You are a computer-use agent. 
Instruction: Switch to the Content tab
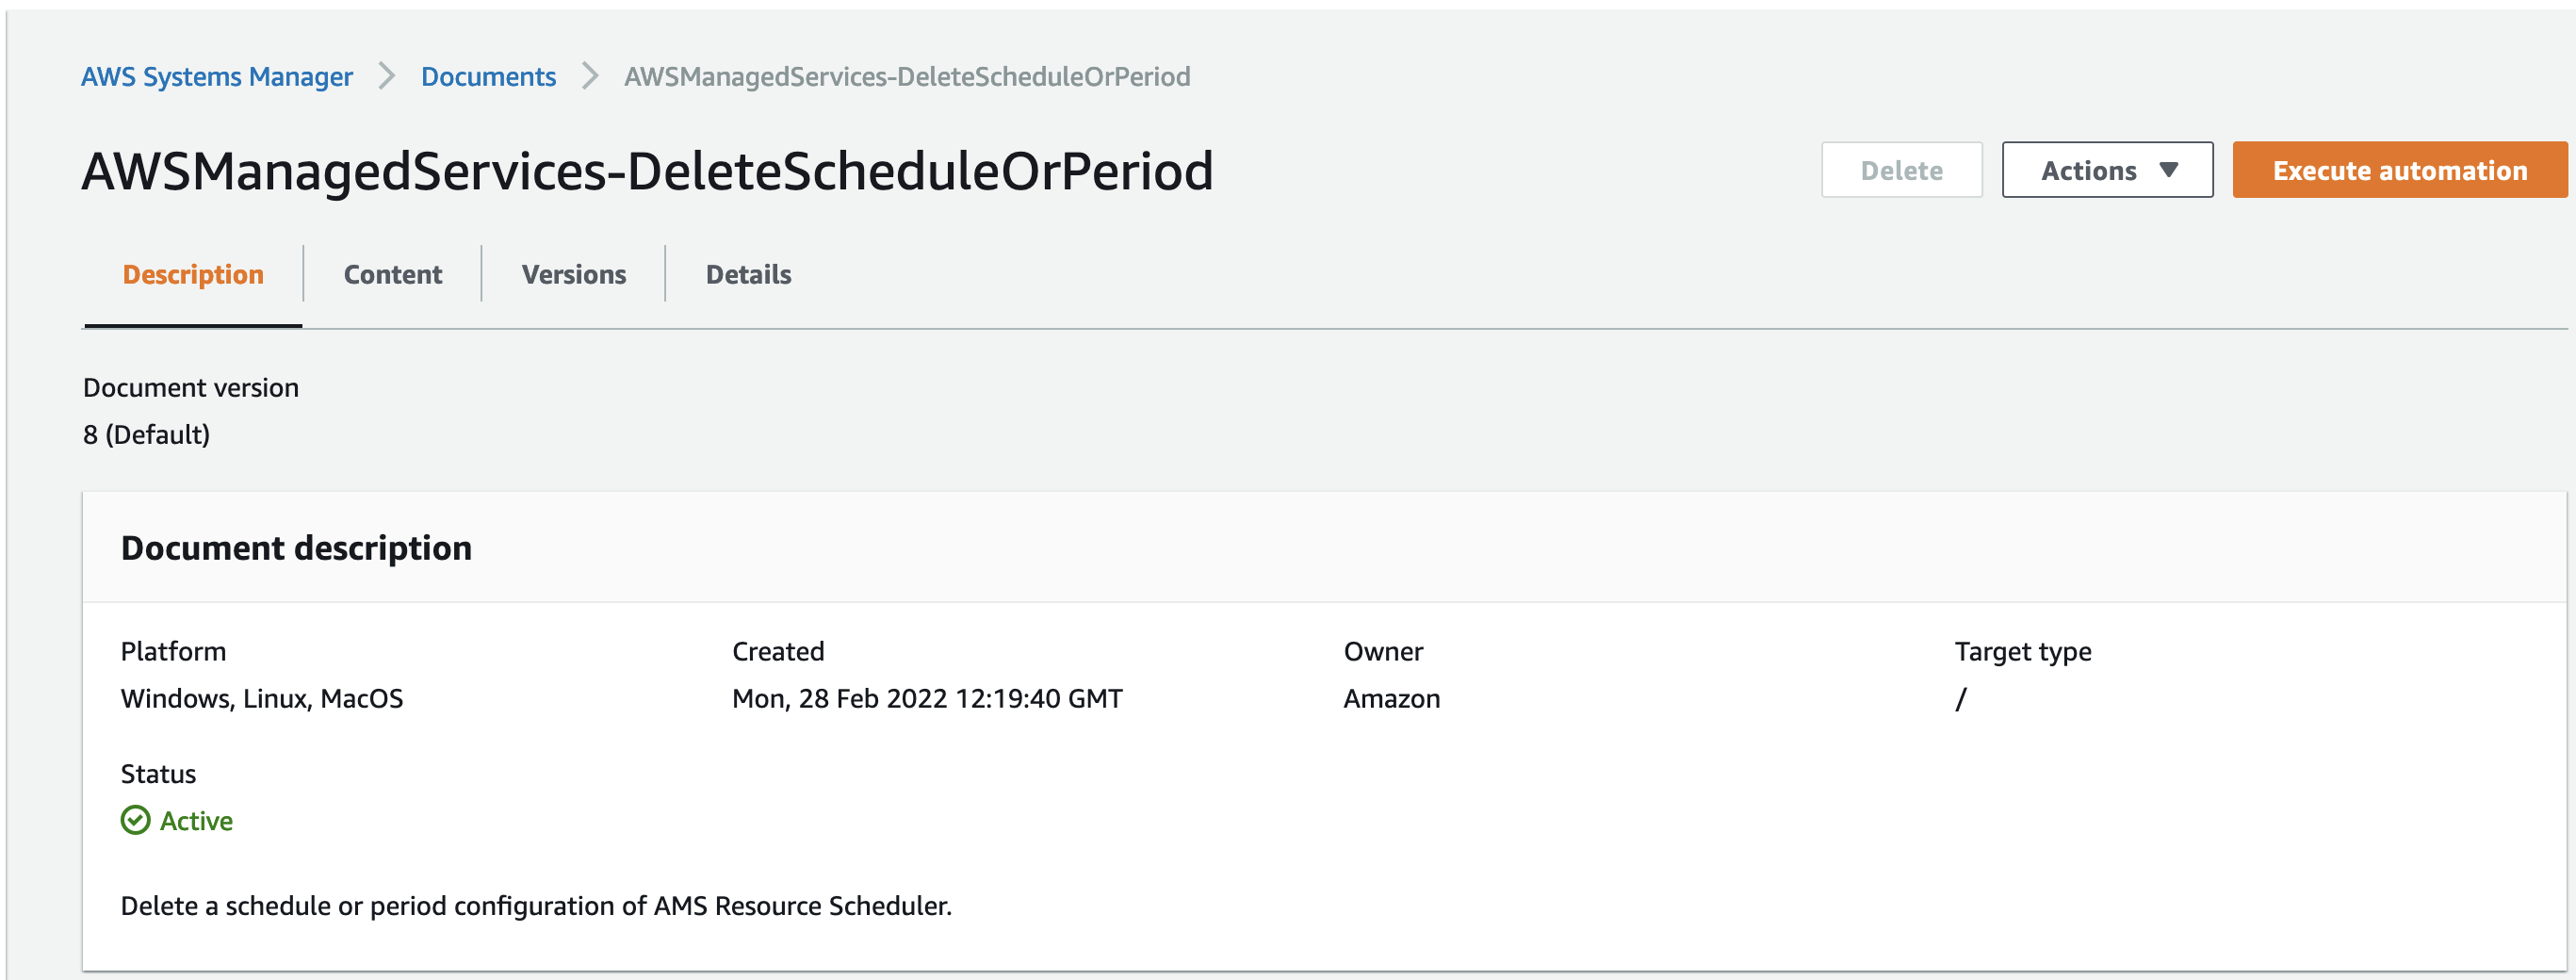[x=392, y=273]
